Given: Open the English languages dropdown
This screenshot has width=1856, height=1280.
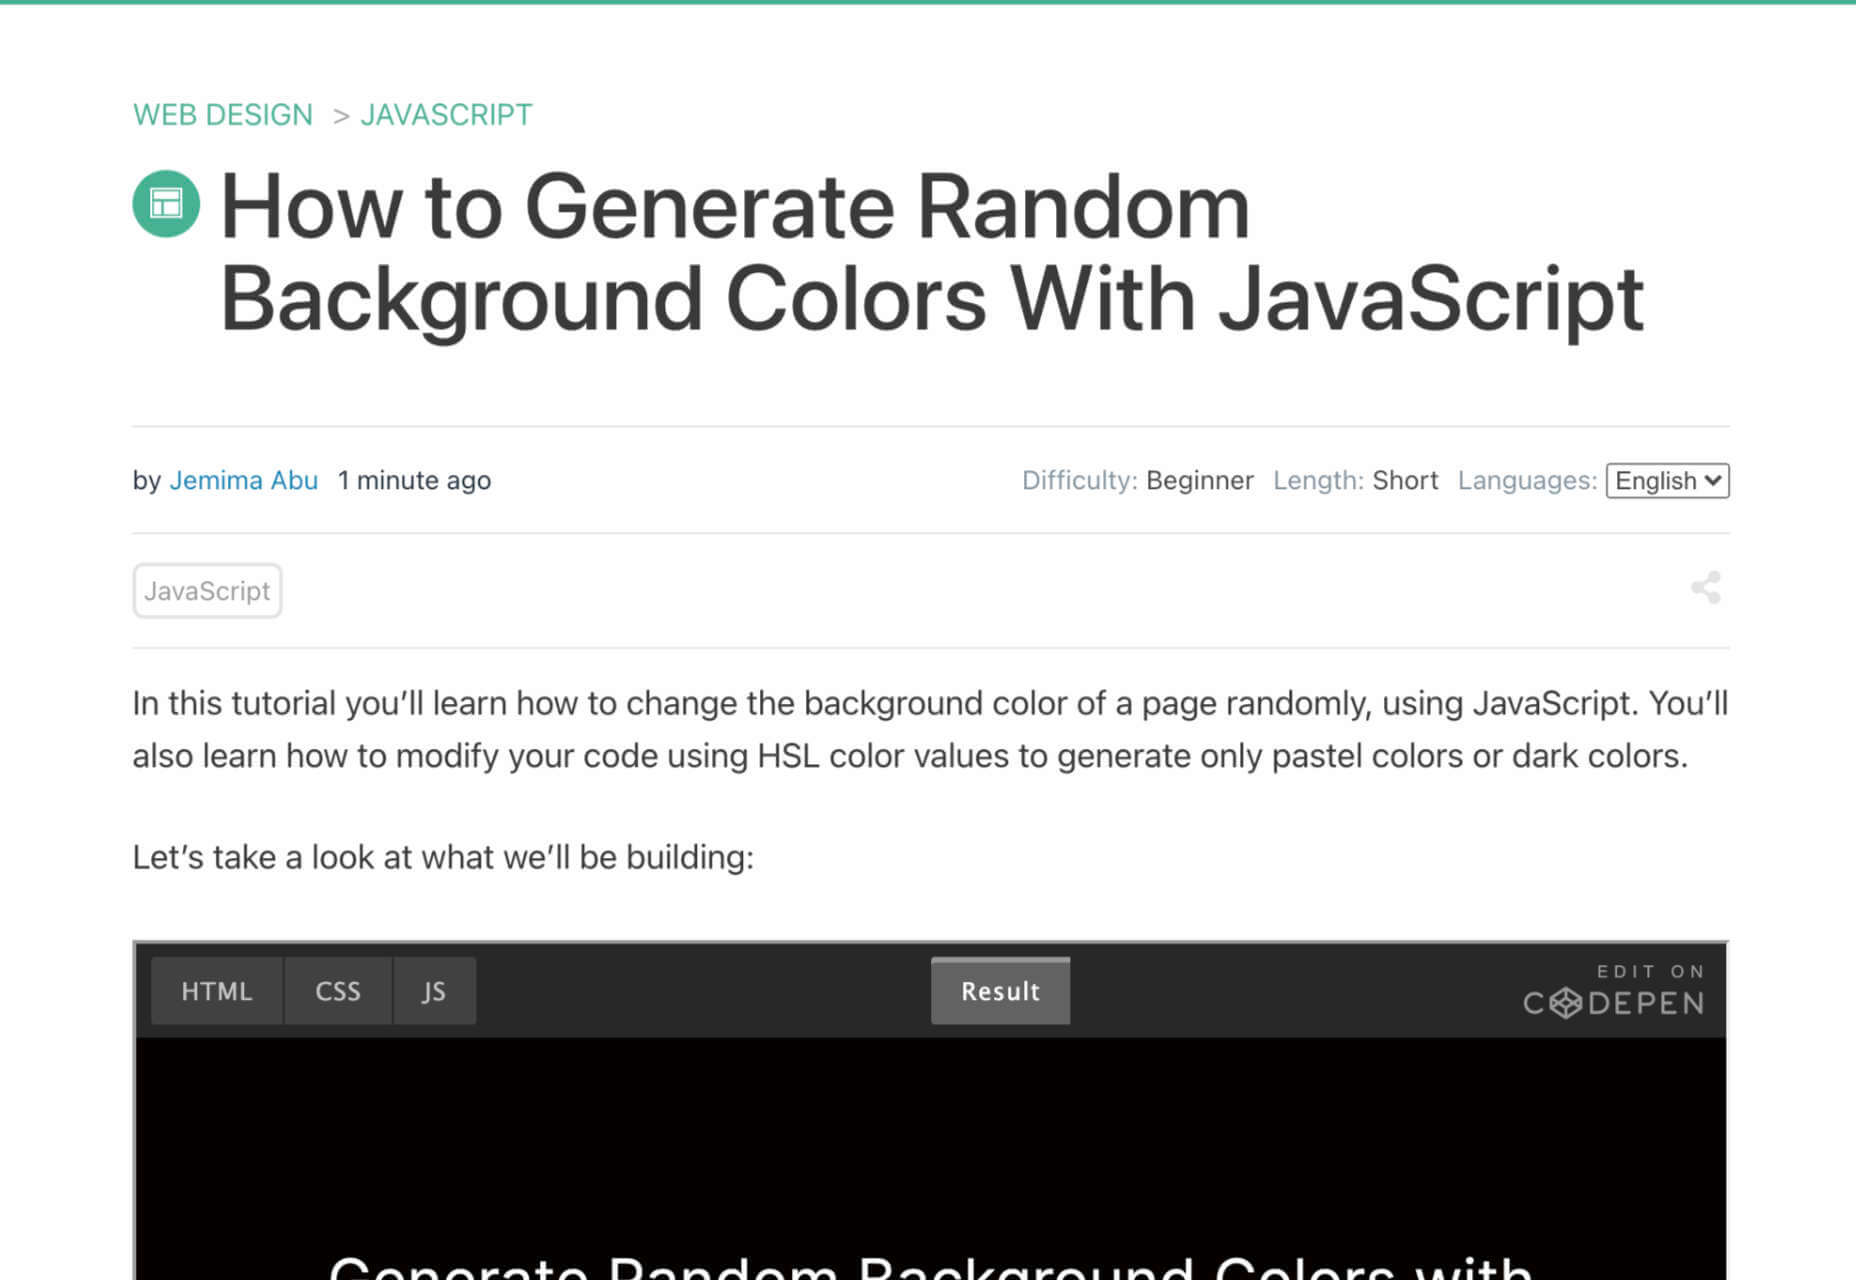Looking at the screenshot, I should 1667,481.
